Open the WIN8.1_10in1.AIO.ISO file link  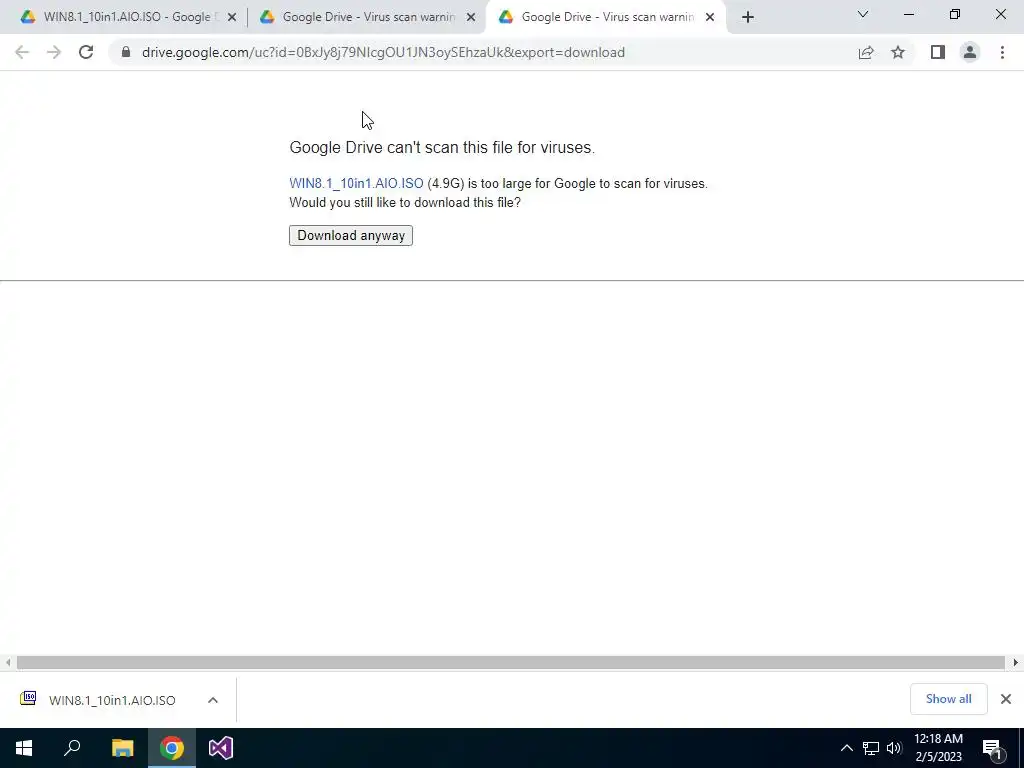pyautogui.click(x=356, y=184)
